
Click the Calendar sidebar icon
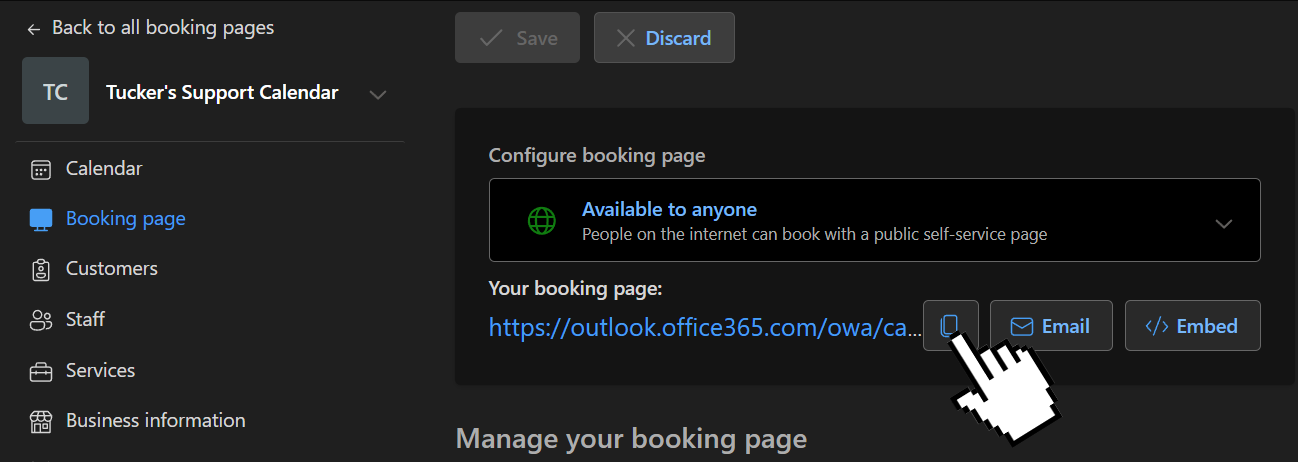pos(41,169)
